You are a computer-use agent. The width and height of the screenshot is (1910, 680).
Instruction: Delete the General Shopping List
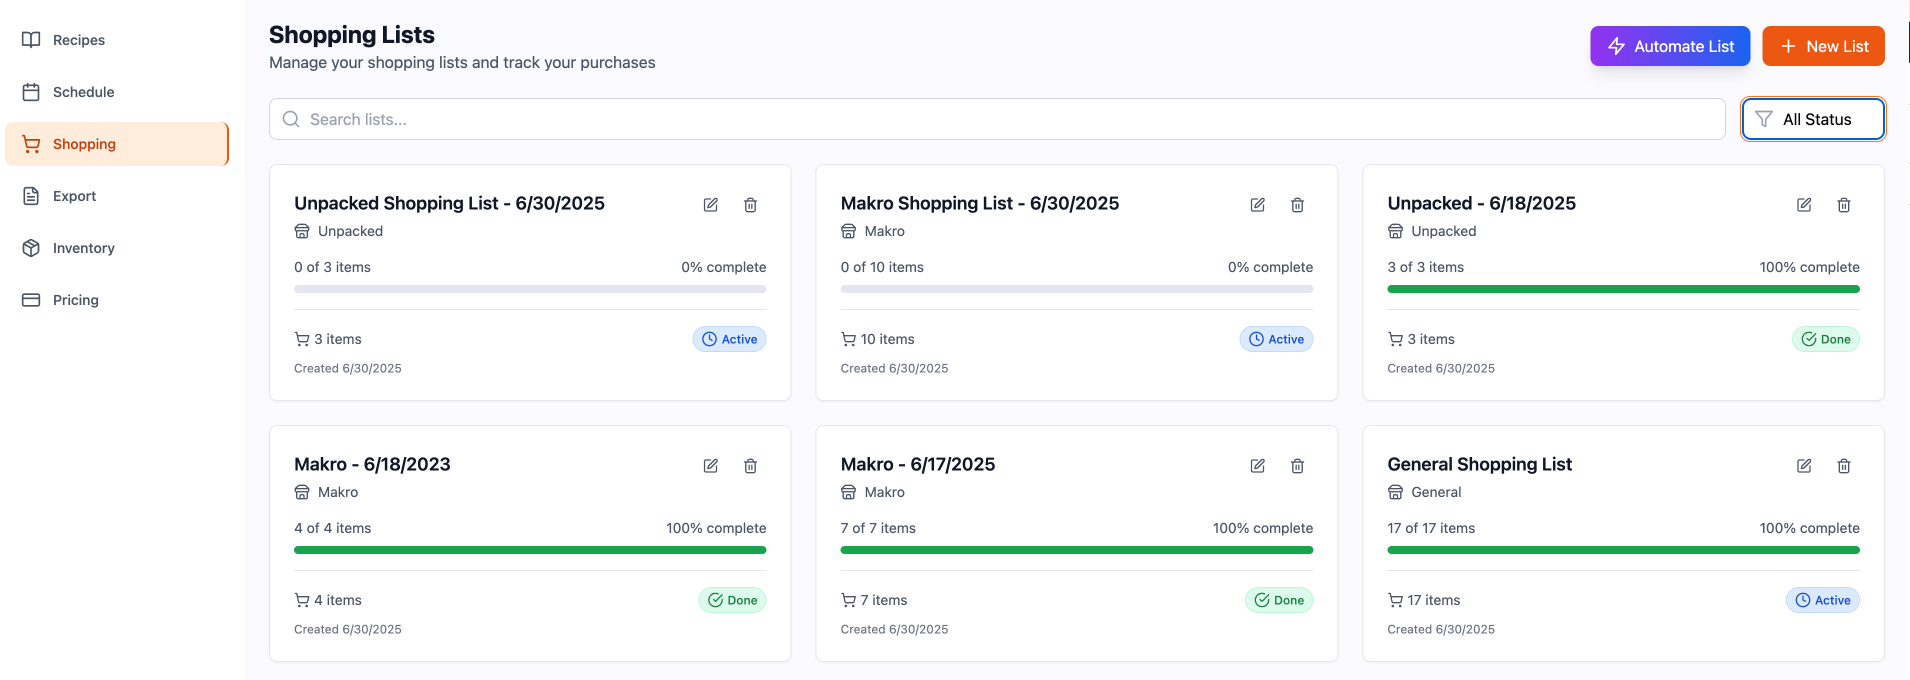1844,466
